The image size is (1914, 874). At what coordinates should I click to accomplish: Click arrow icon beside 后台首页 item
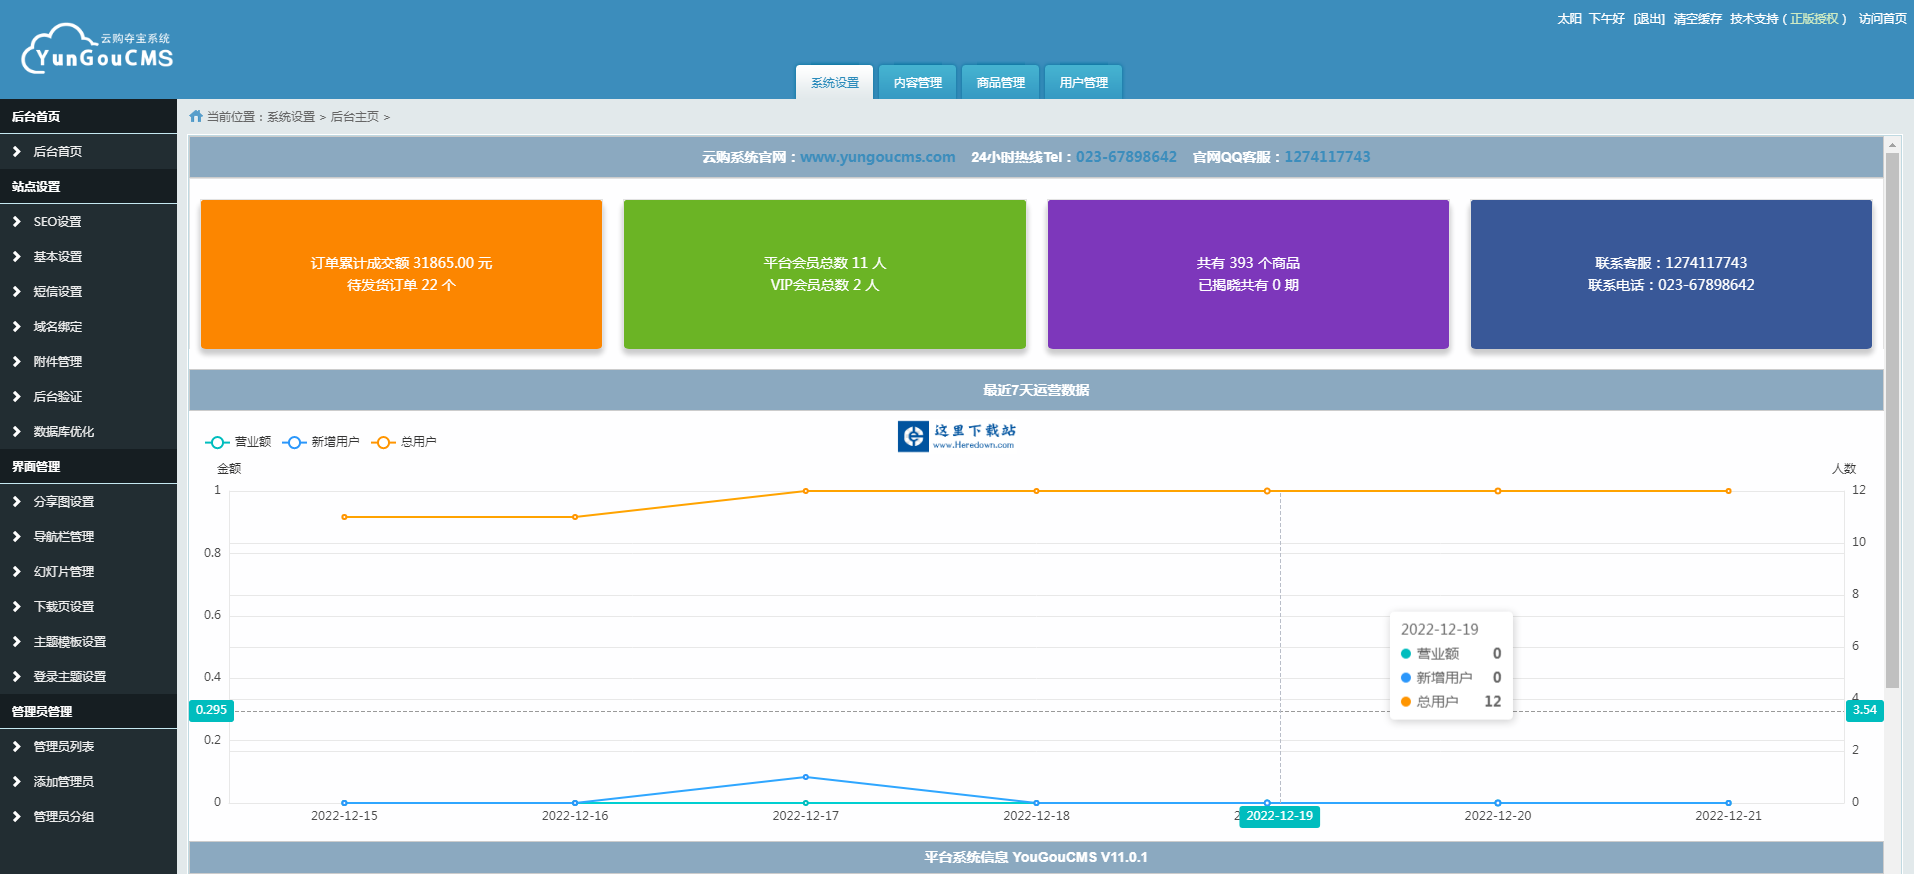pos(16,152)
